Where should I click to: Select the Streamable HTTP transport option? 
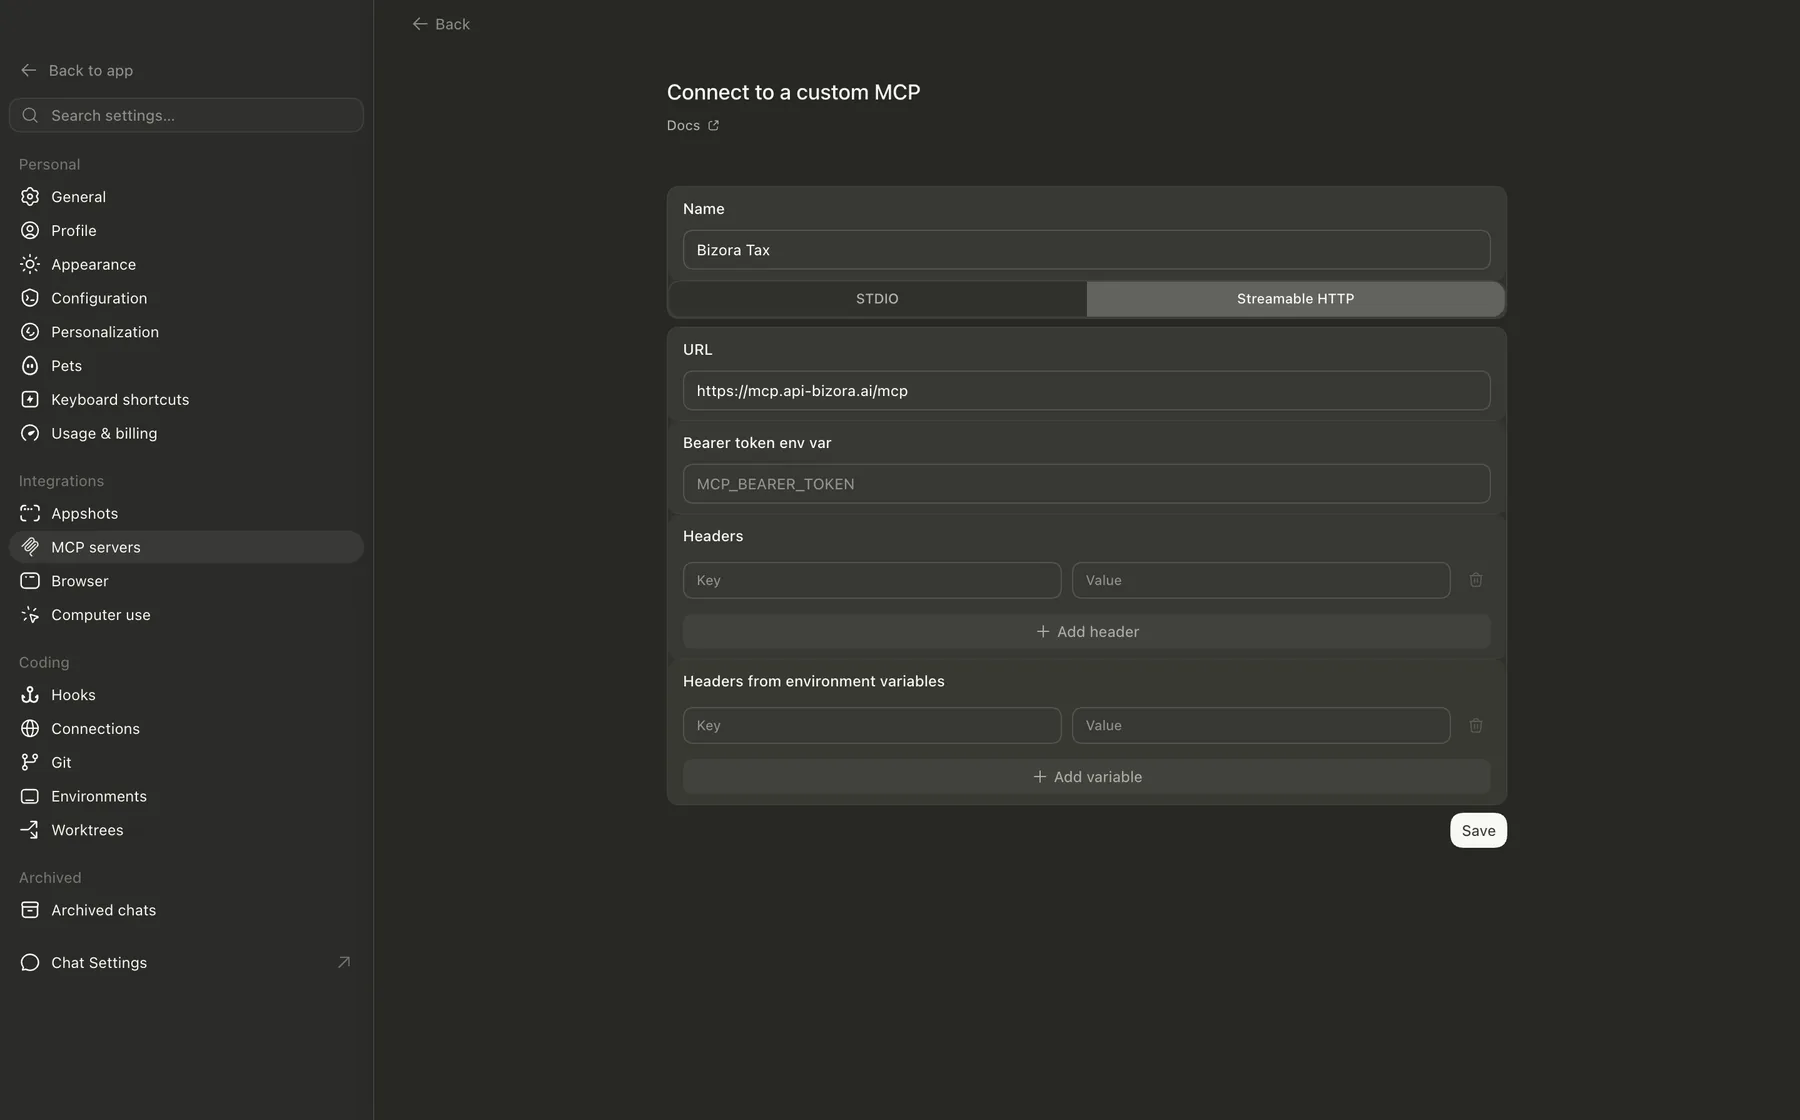[x=1295, y=299]
